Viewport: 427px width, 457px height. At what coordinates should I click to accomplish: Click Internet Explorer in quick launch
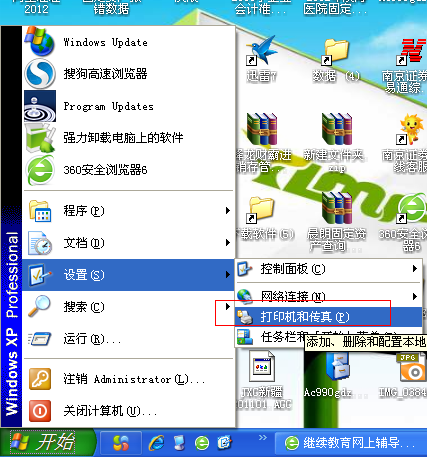tap(156, 443)
